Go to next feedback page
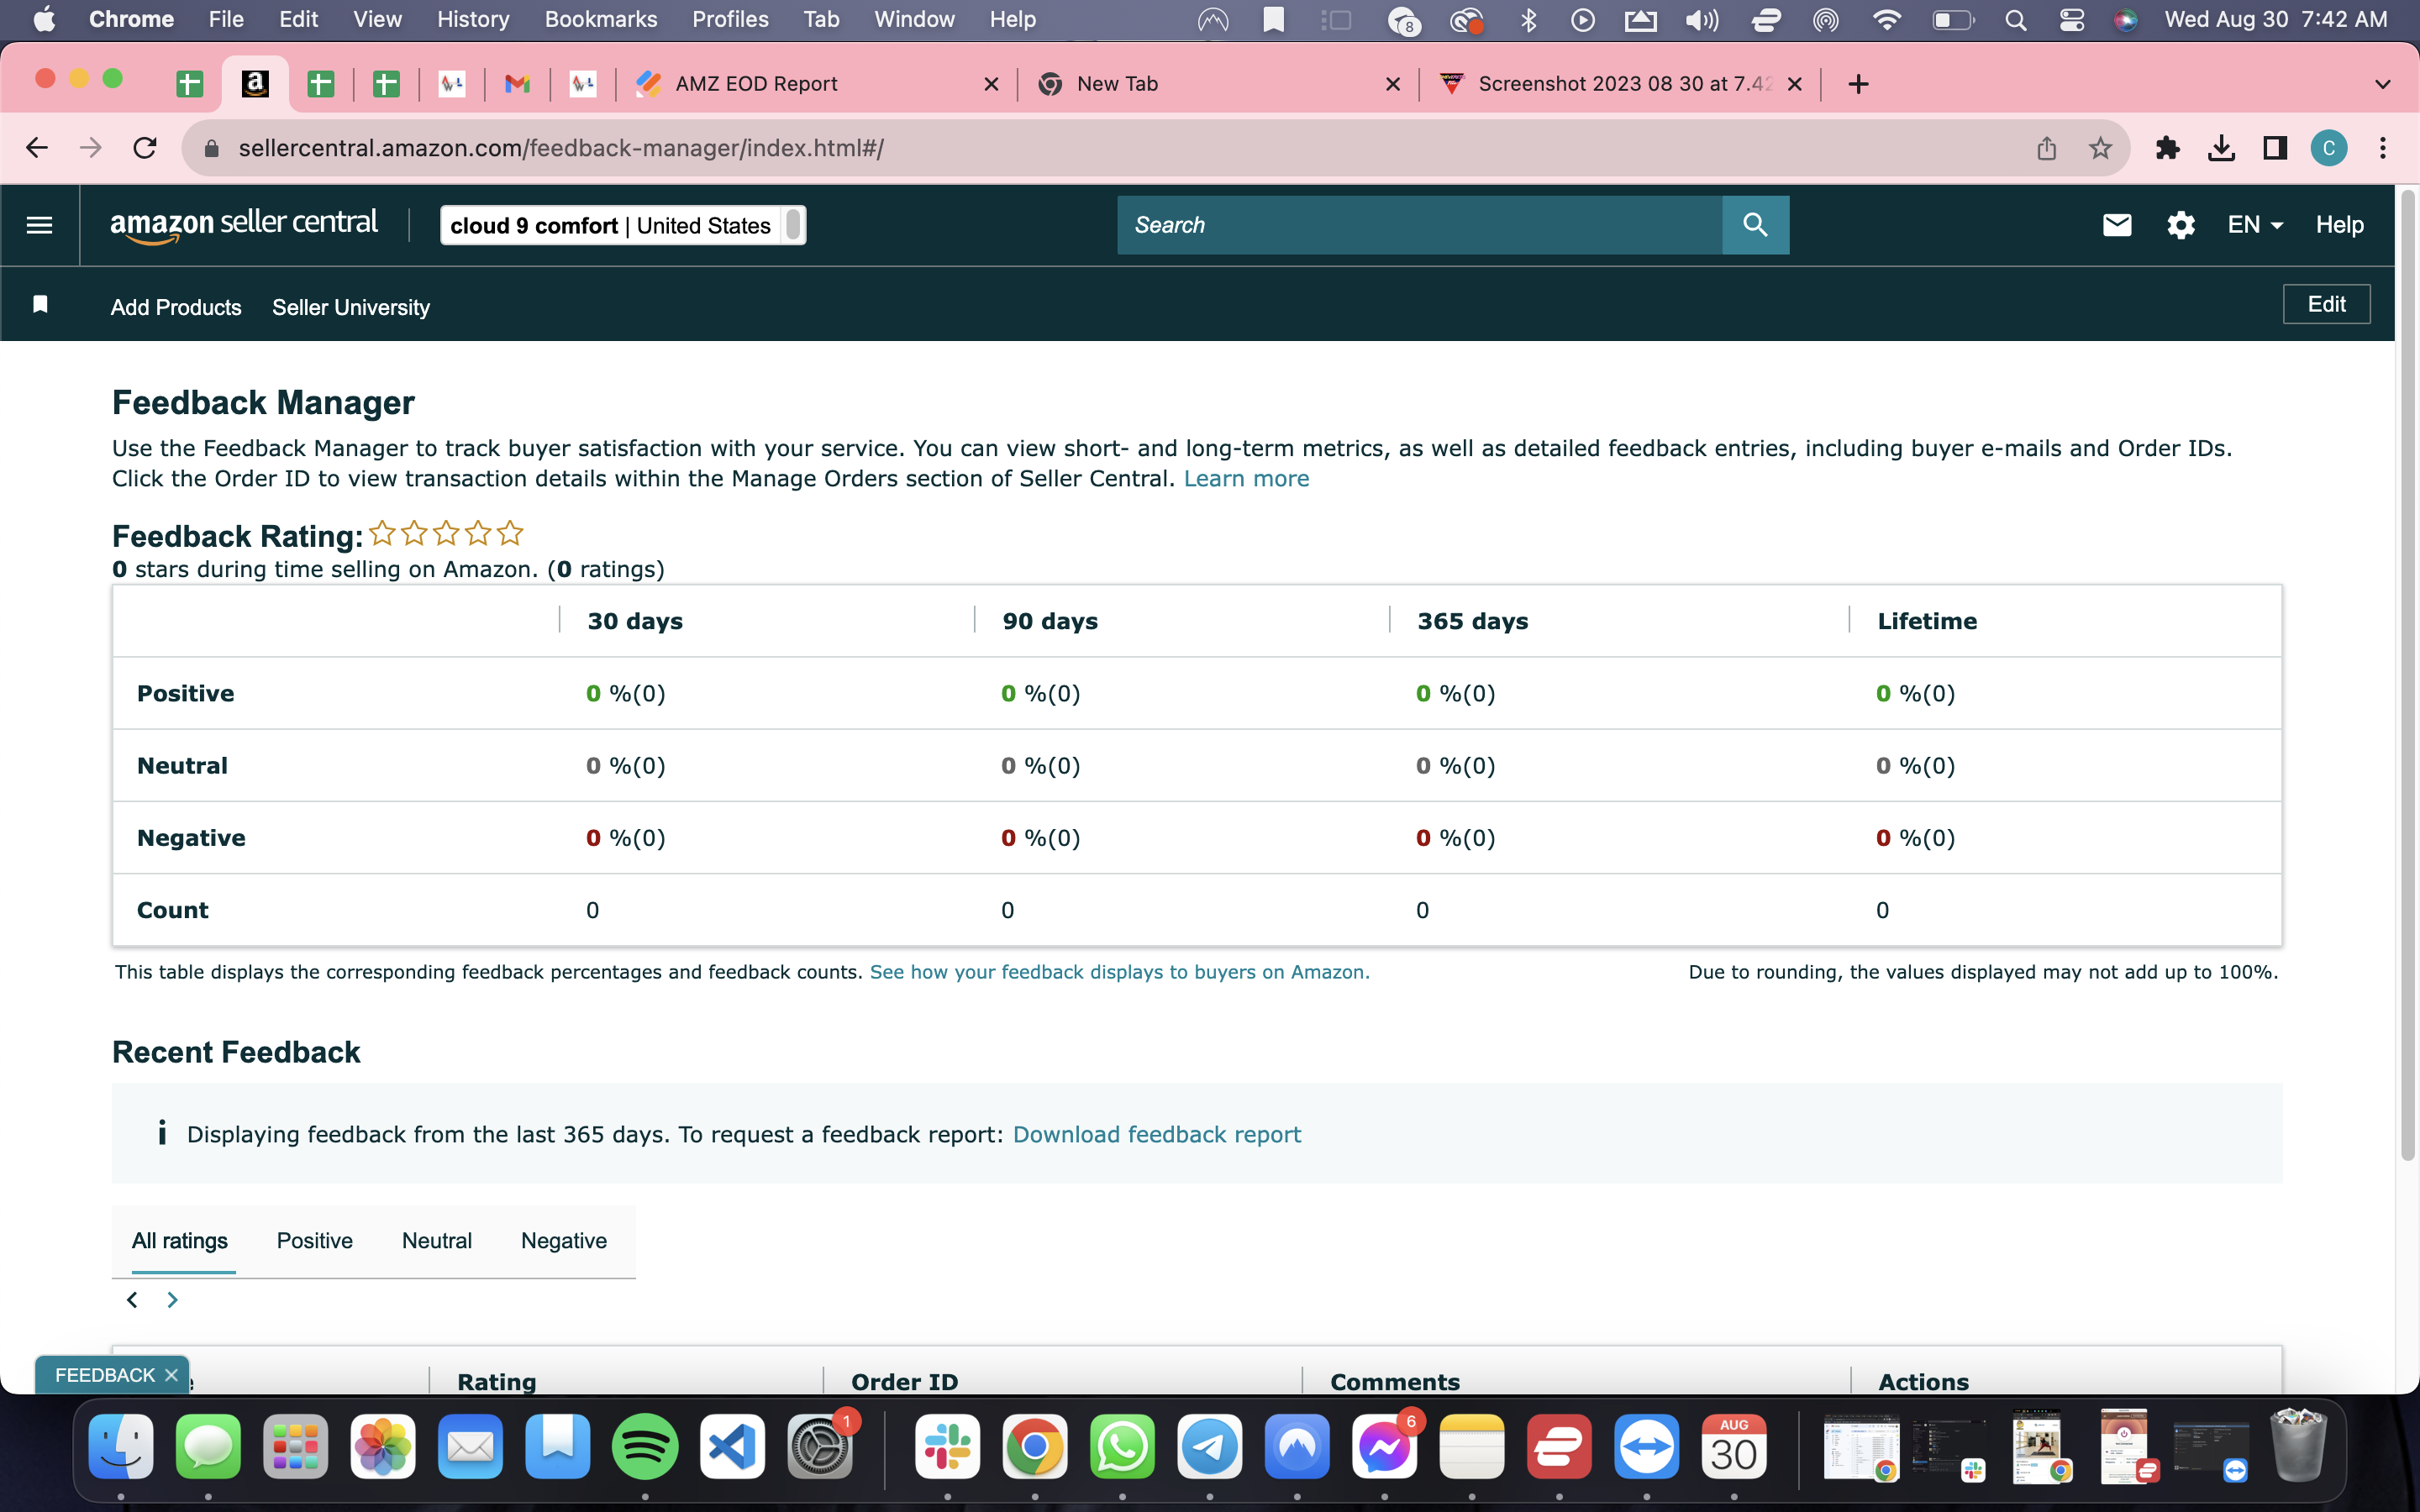Screen dimensions: 2420x1512 coord(172,1299)
